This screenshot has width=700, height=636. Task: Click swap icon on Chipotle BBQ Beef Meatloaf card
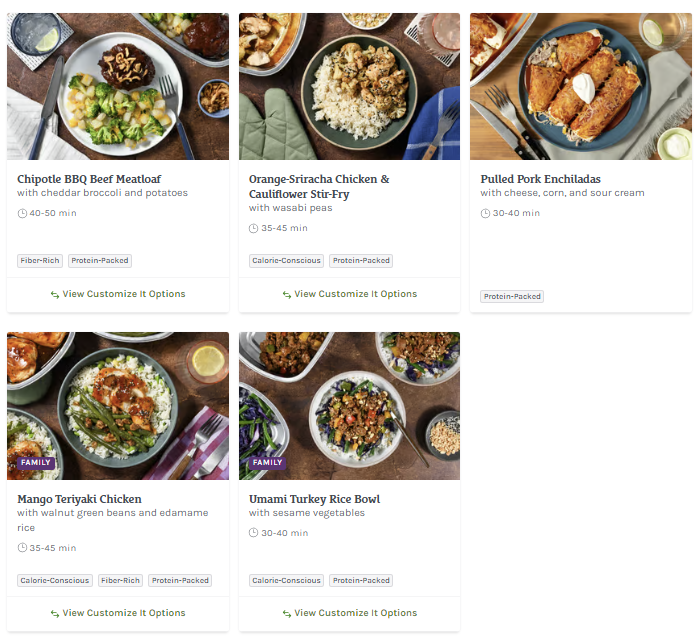[55, 295]
